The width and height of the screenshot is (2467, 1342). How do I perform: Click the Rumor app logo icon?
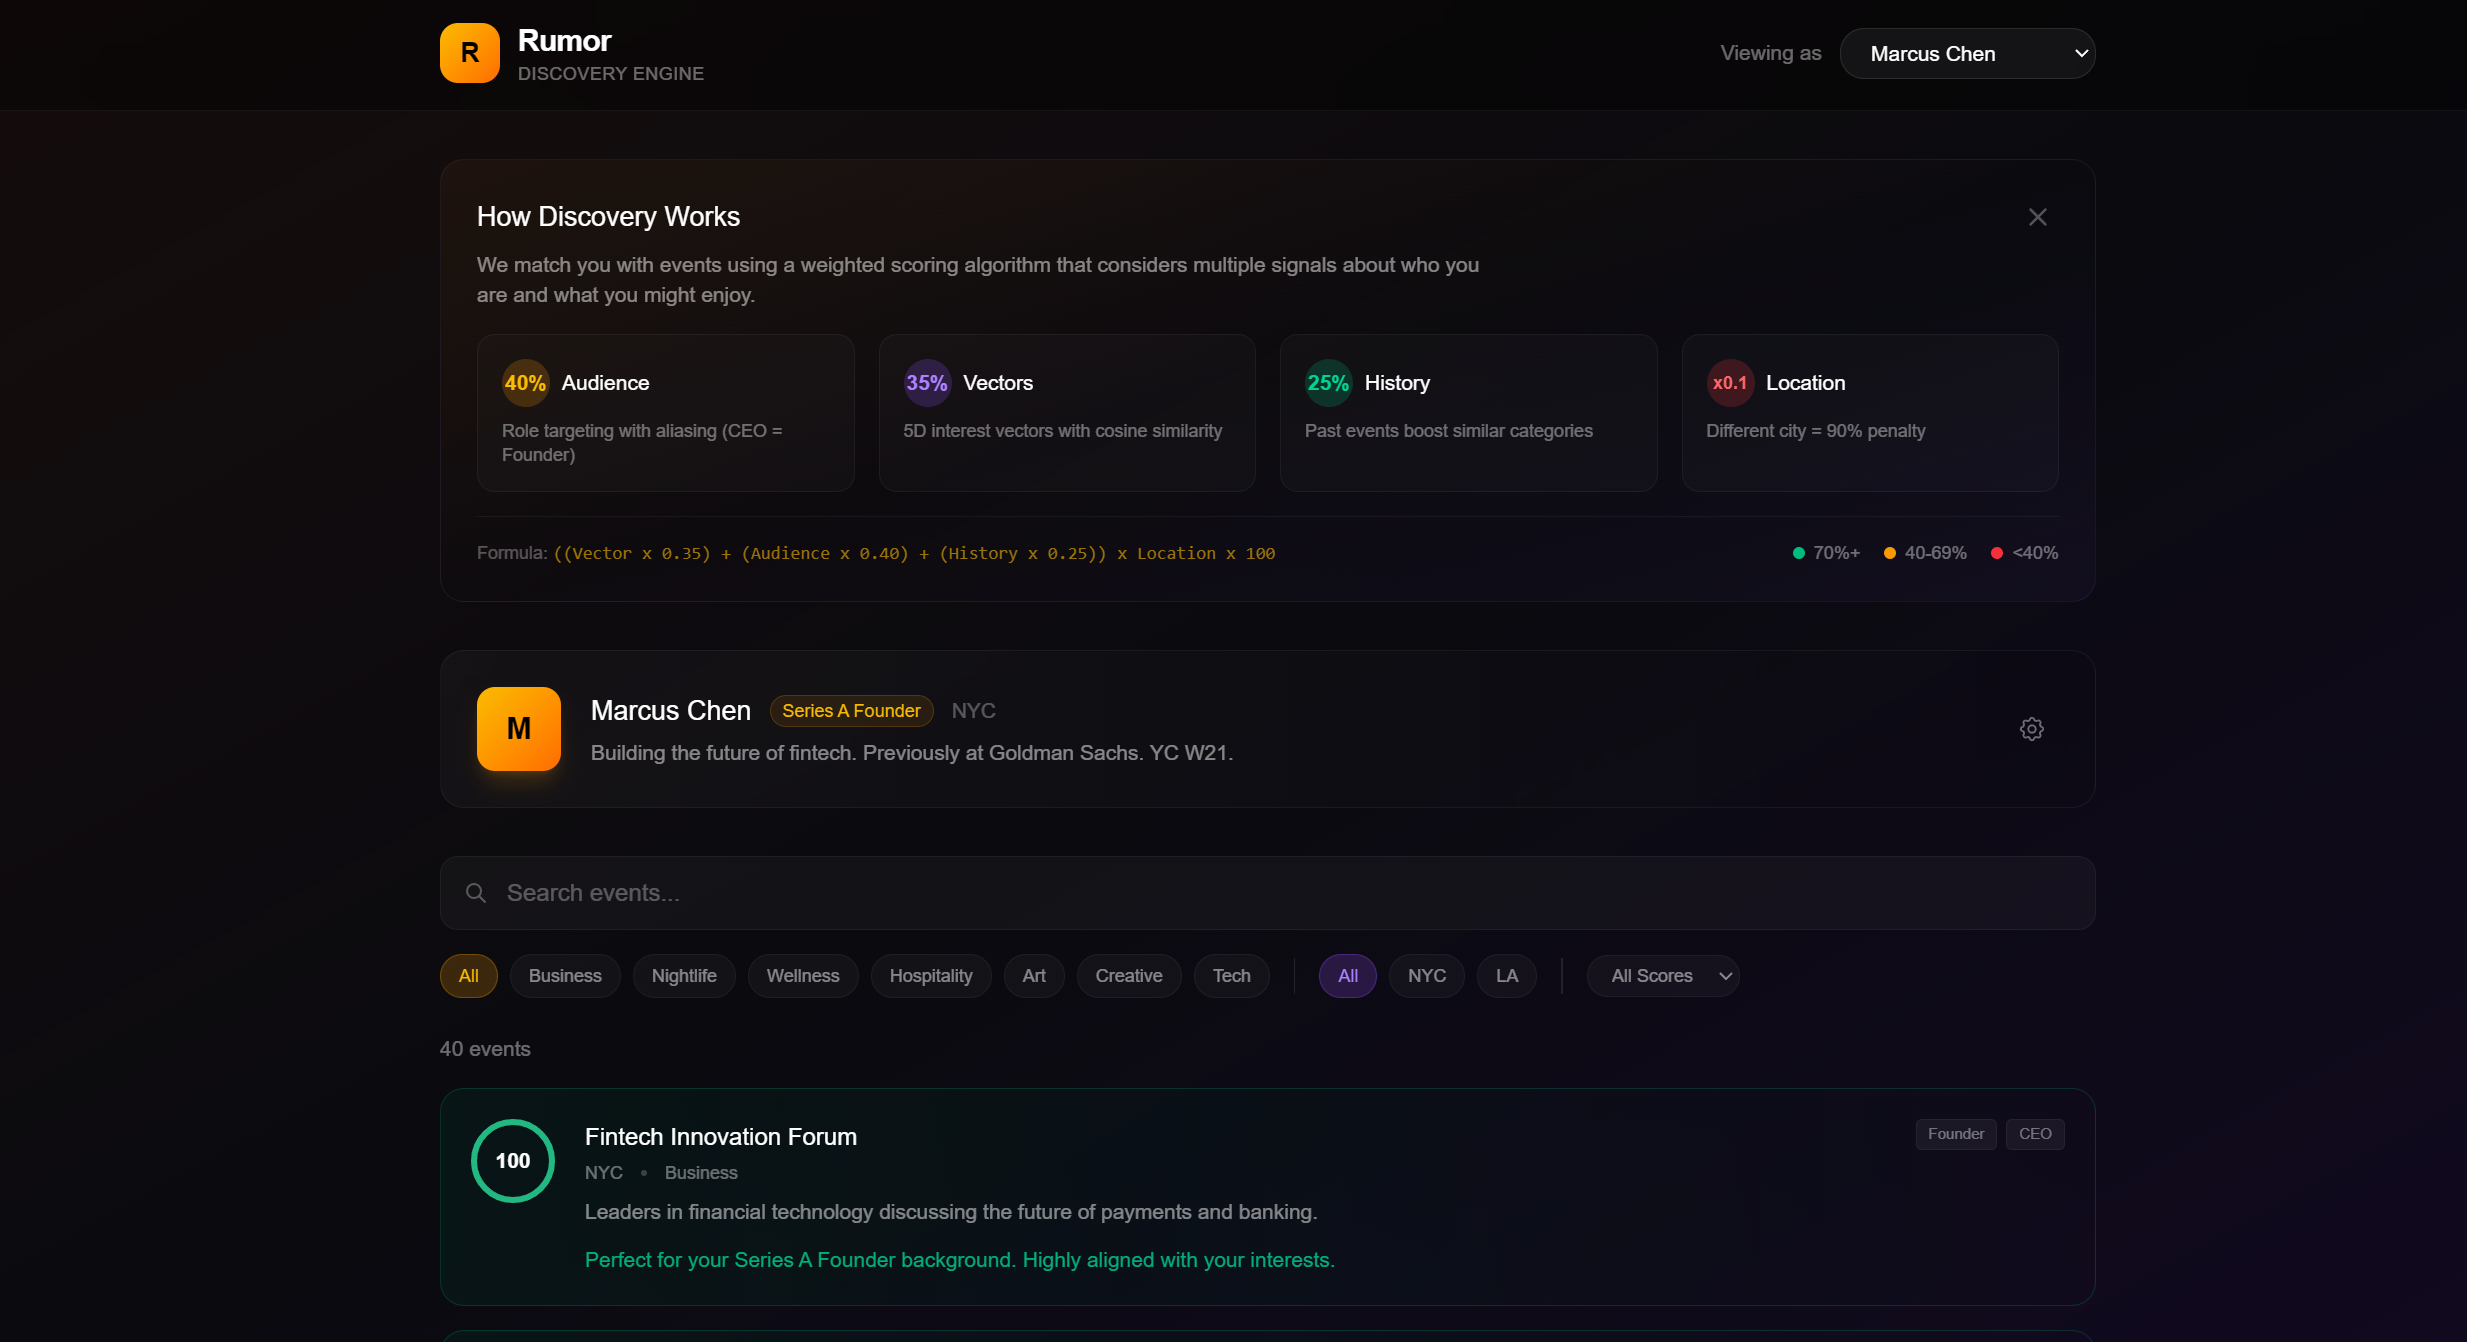click(x=468, y=53)
